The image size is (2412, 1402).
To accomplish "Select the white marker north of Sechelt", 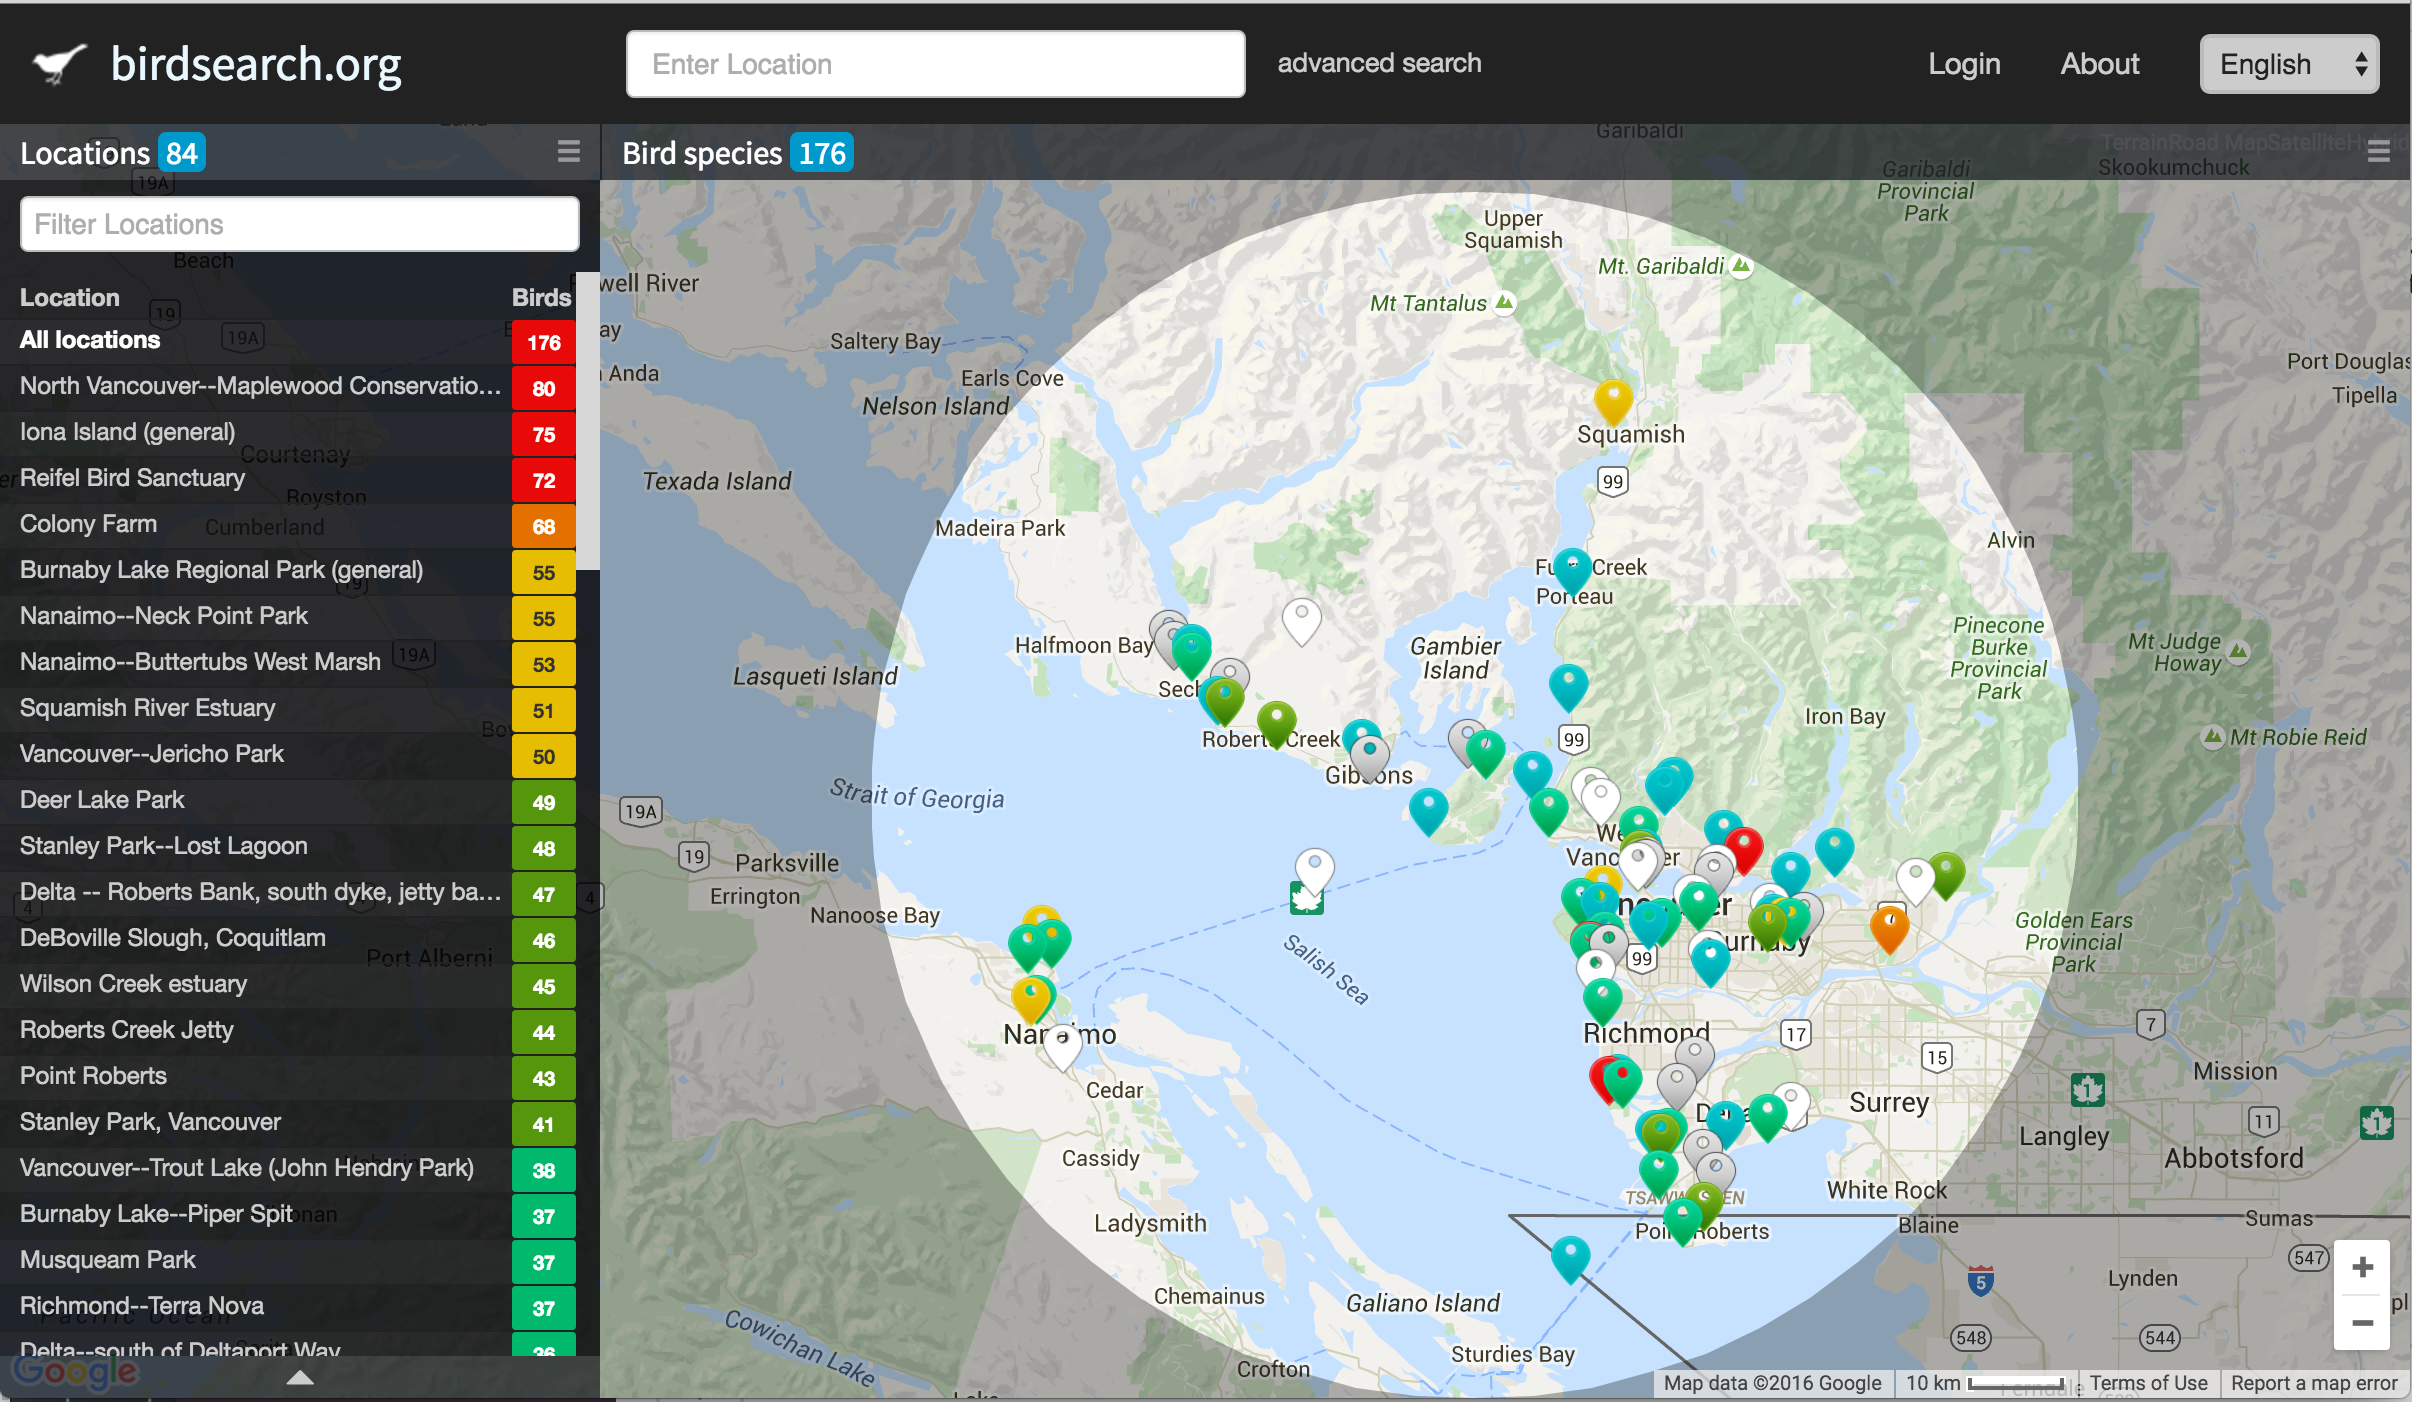I will [1301, 622].
